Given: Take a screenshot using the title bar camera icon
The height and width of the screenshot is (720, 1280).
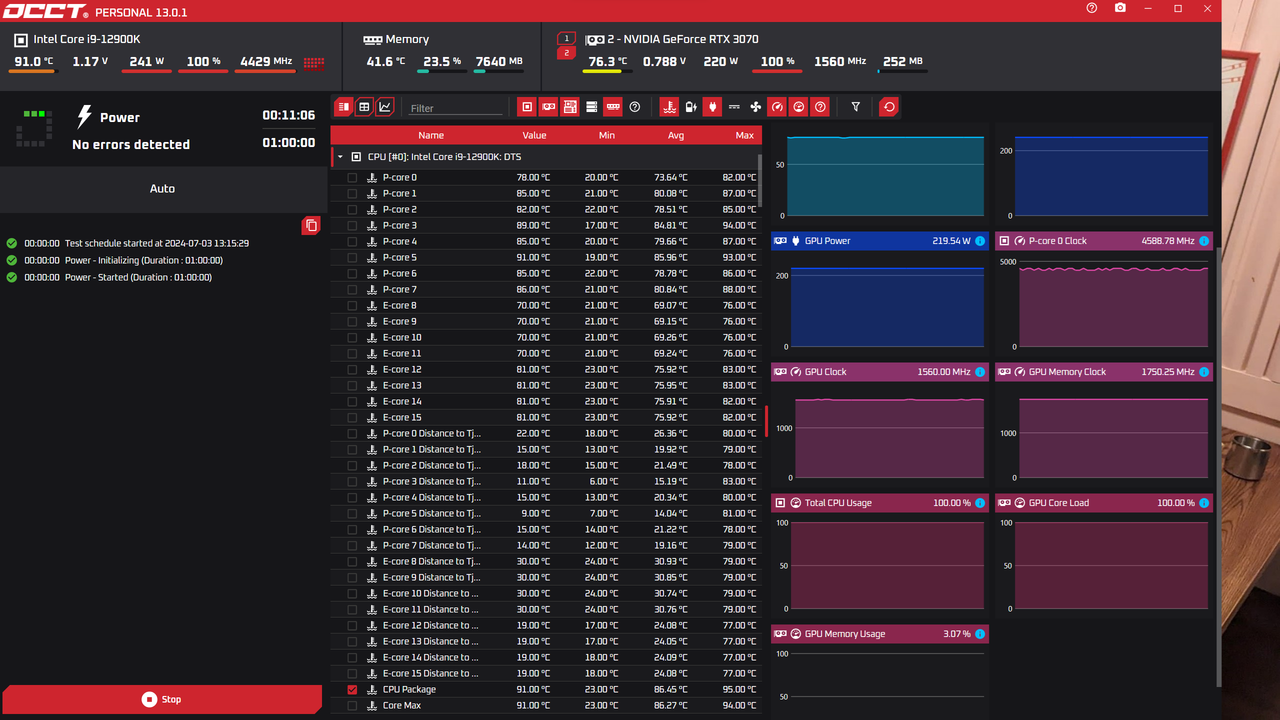Looking at the screenshot, I should coord(1120,8).
